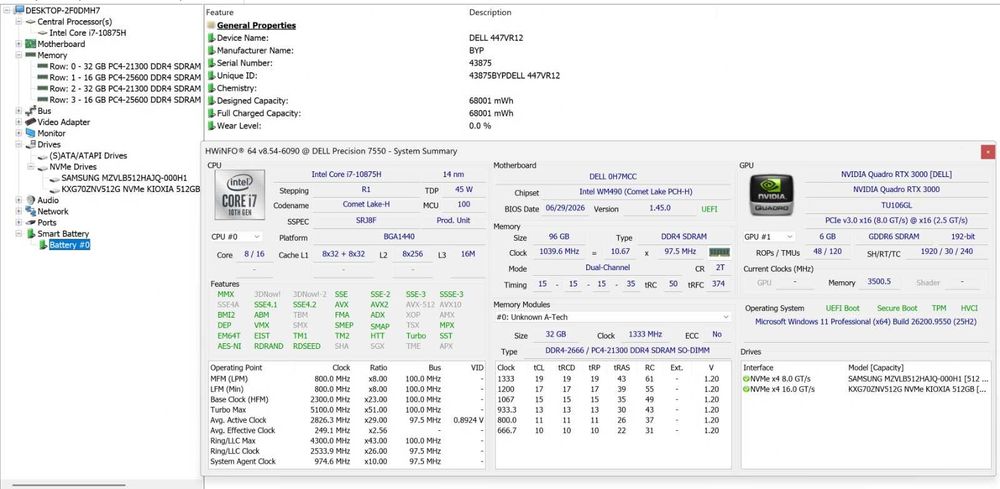Click green status icon for KIOXIA NVMe

click(x=746, y=389)
